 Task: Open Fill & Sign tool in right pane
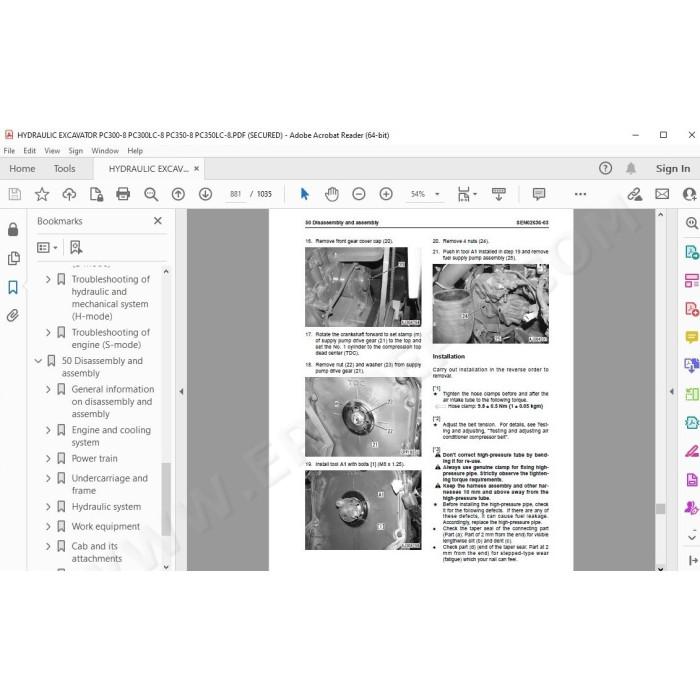click(692, 451)
